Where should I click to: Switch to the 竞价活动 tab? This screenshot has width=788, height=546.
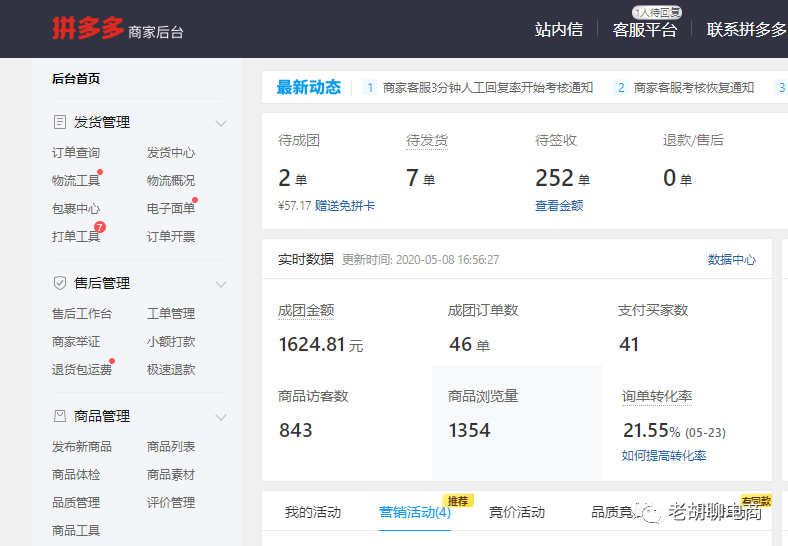click(x=517, y=512)
